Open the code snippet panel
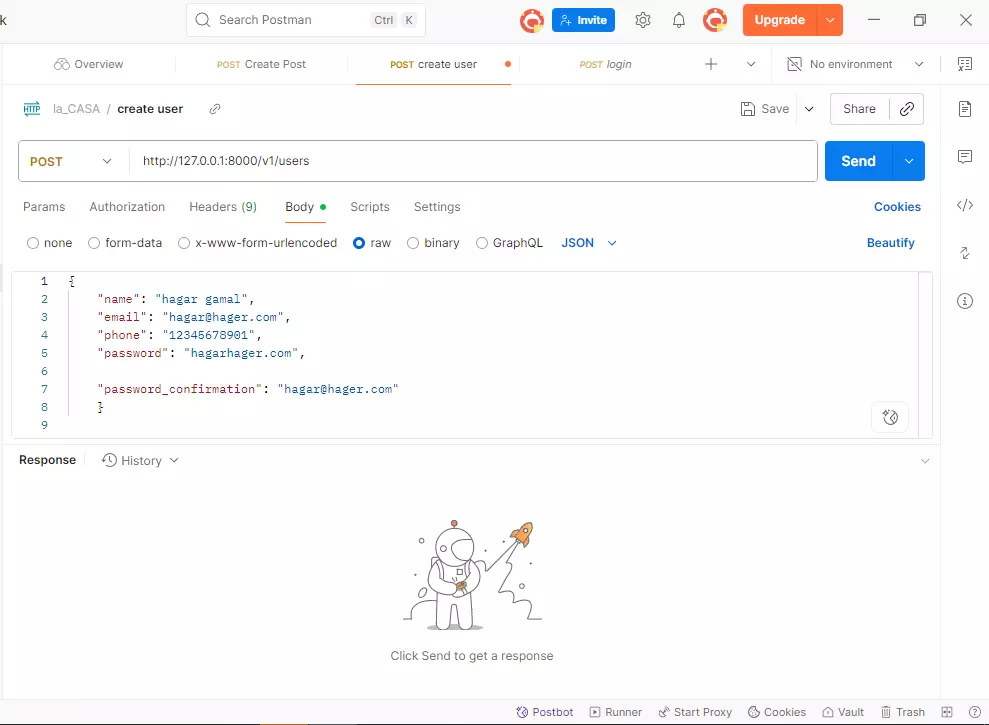This screenshot has width=989, height=725. coord(964,205)
